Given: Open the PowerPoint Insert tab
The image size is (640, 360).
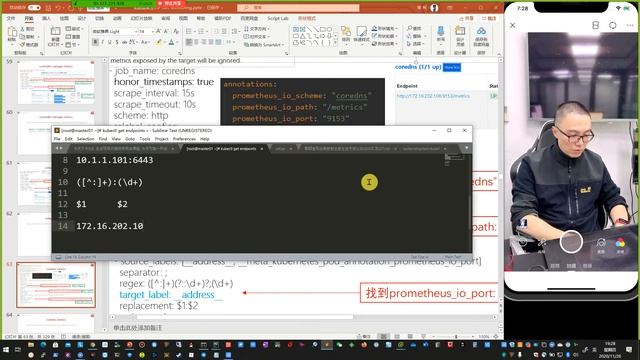Looking at the screenshot, I should click(x=47, y=18).
